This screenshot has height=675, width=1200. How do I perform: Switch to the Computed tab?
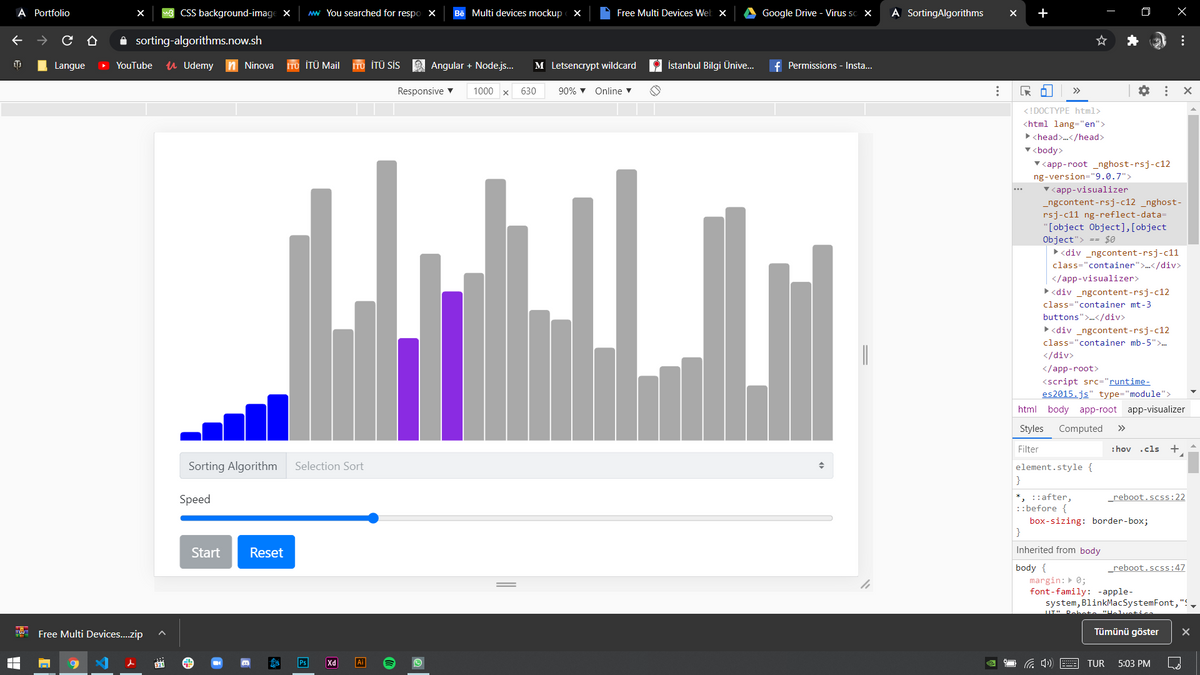point(1080,428)
